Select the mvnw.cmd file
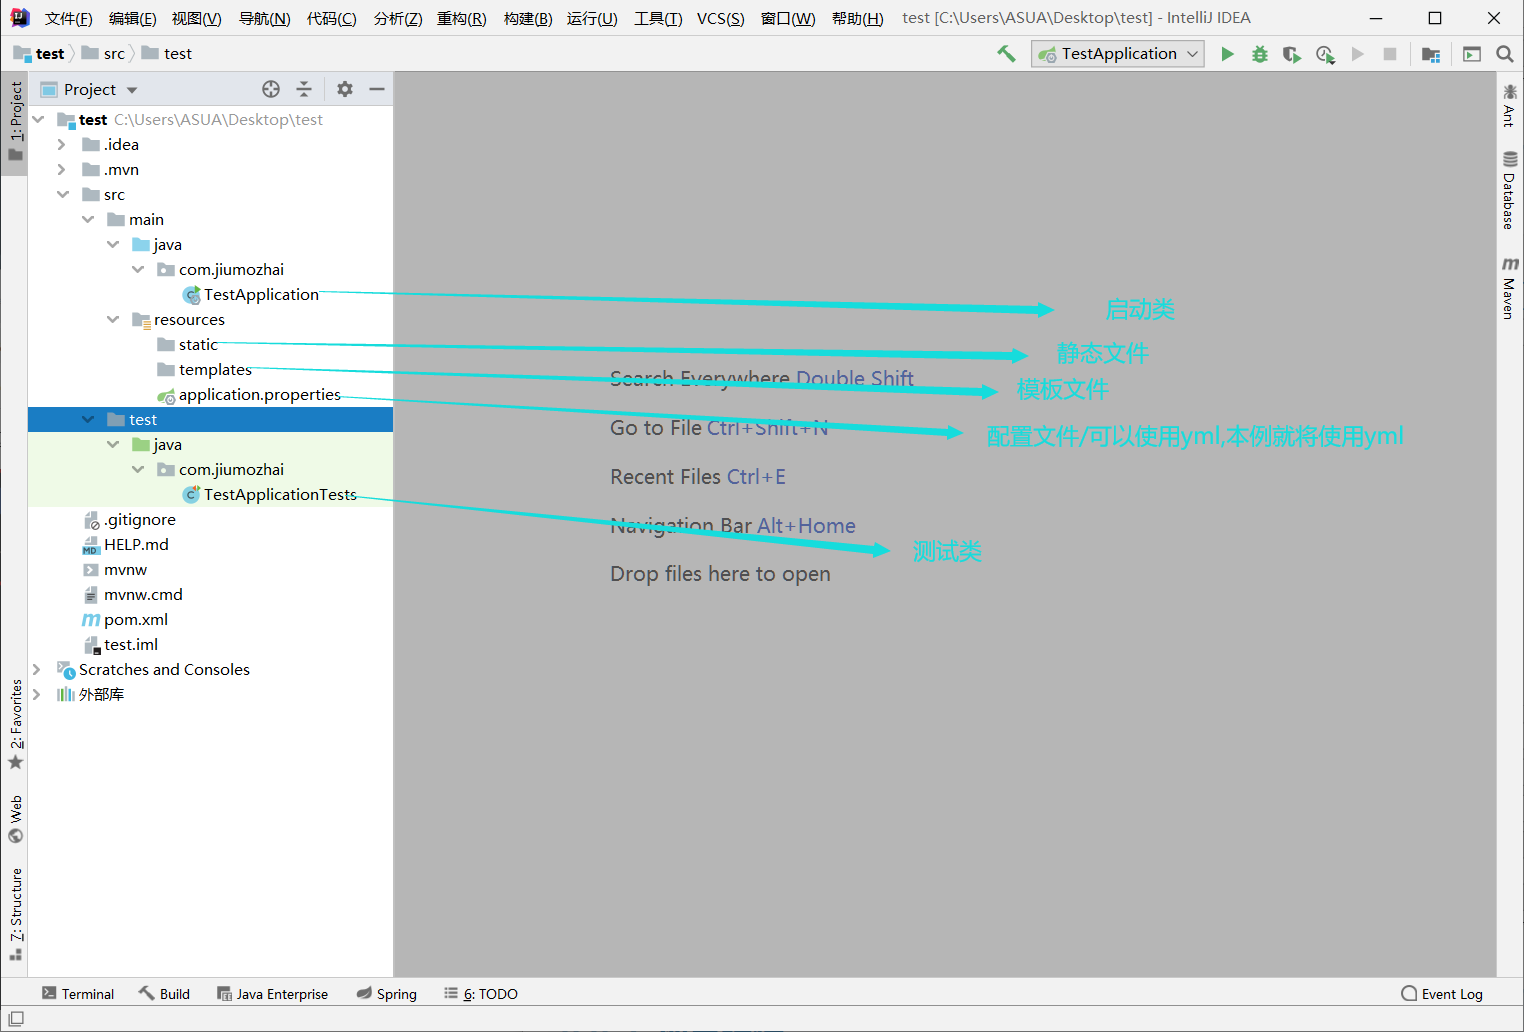The image size is (1524, 1032). (143, 595)
